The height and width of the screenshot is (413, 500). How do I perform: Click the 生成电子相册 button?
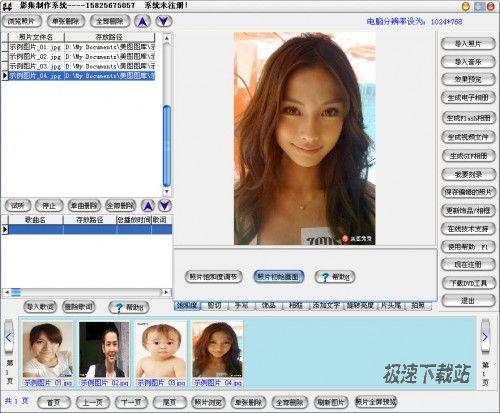point(468,98)
